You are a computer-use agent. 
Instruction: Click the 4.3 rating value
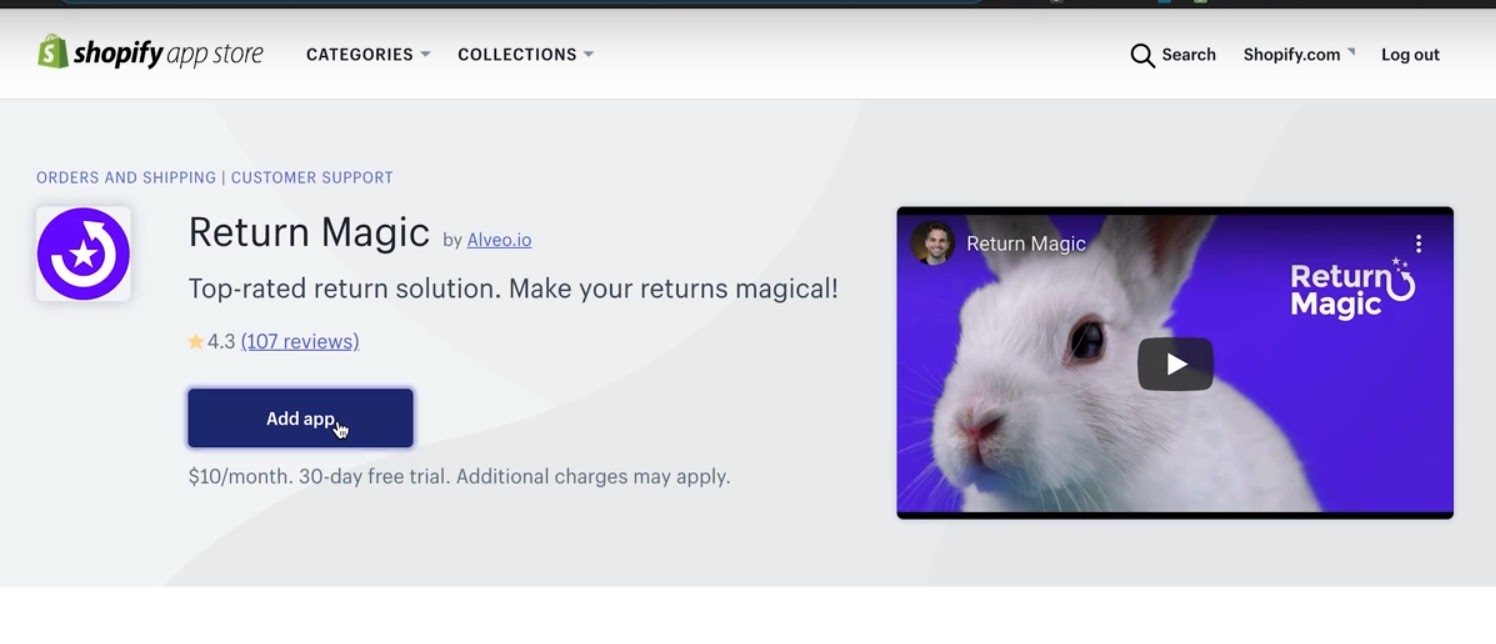pyautogui.click(x=221, y=342)
